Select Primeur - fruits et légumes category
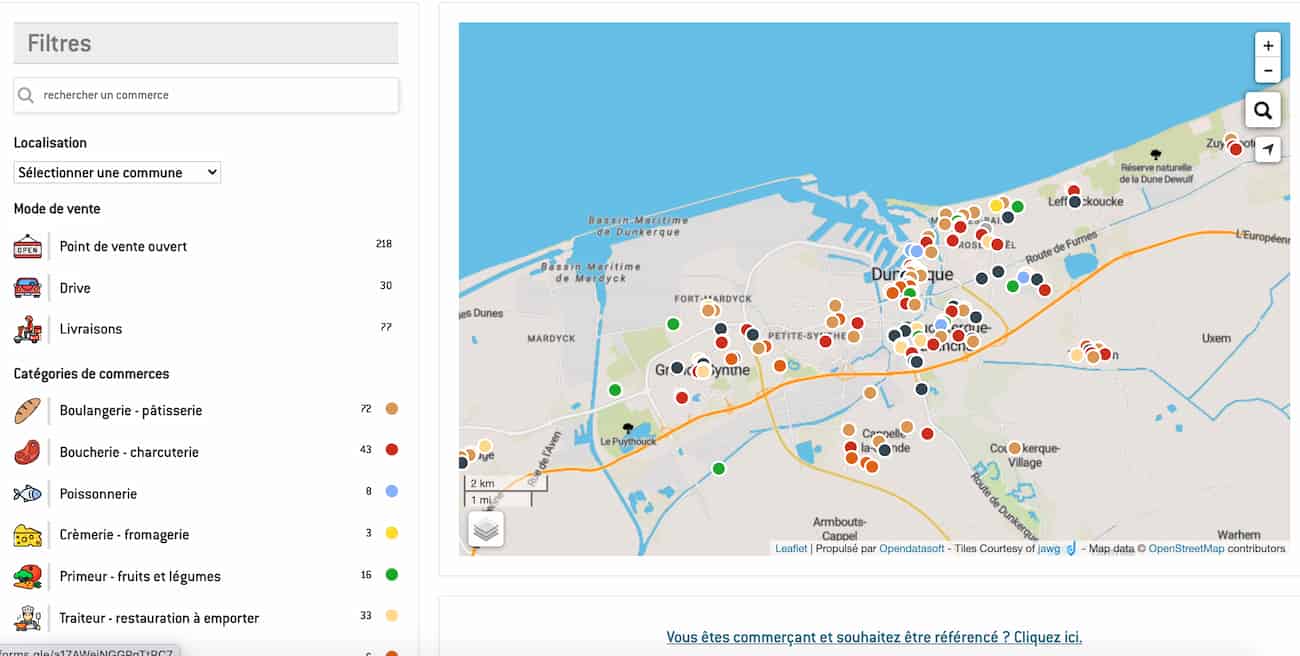Viewport: 1300px width, 656px height. (x=140, y=576)
